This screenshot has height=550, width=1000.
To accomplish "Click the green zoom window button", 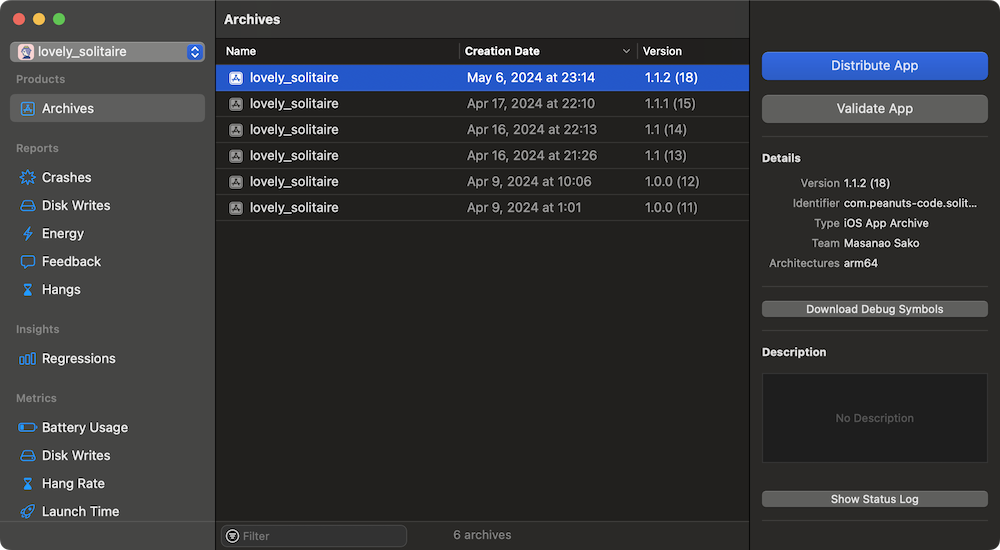I will [59, 19].
